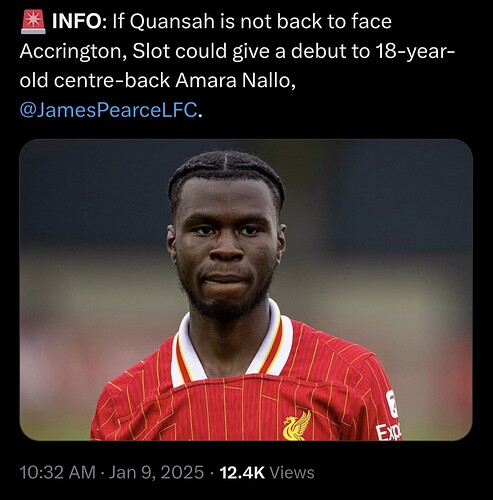Click the sleeve sponsor badge on the shirt
Viewport: 493px width, 500px height.
tap(392, 404)
